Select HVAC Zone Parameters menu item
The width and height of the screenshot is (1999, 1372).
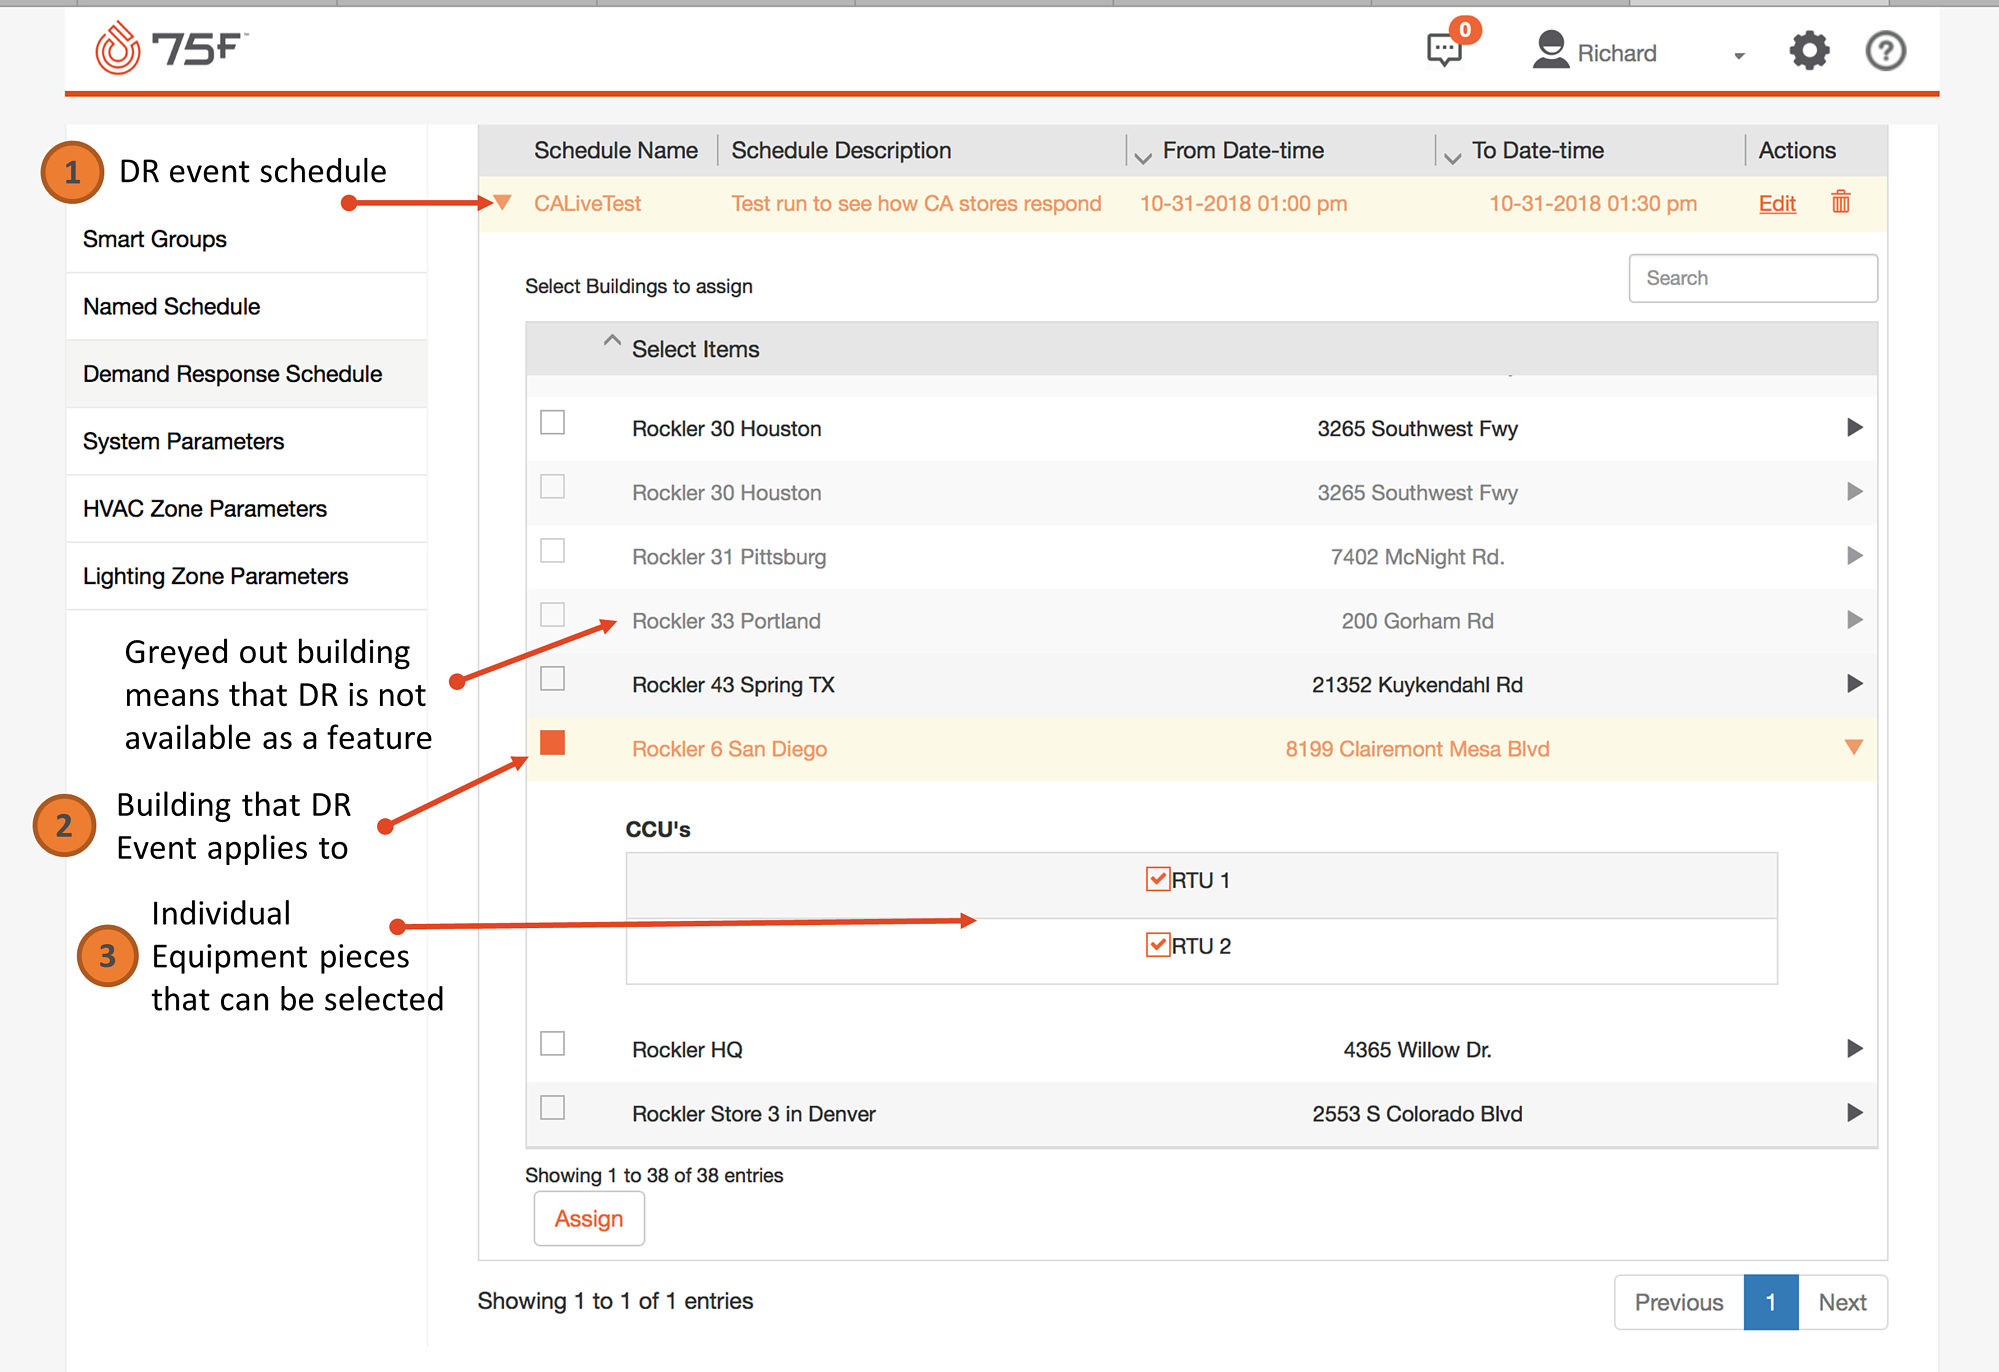point(205,509)
